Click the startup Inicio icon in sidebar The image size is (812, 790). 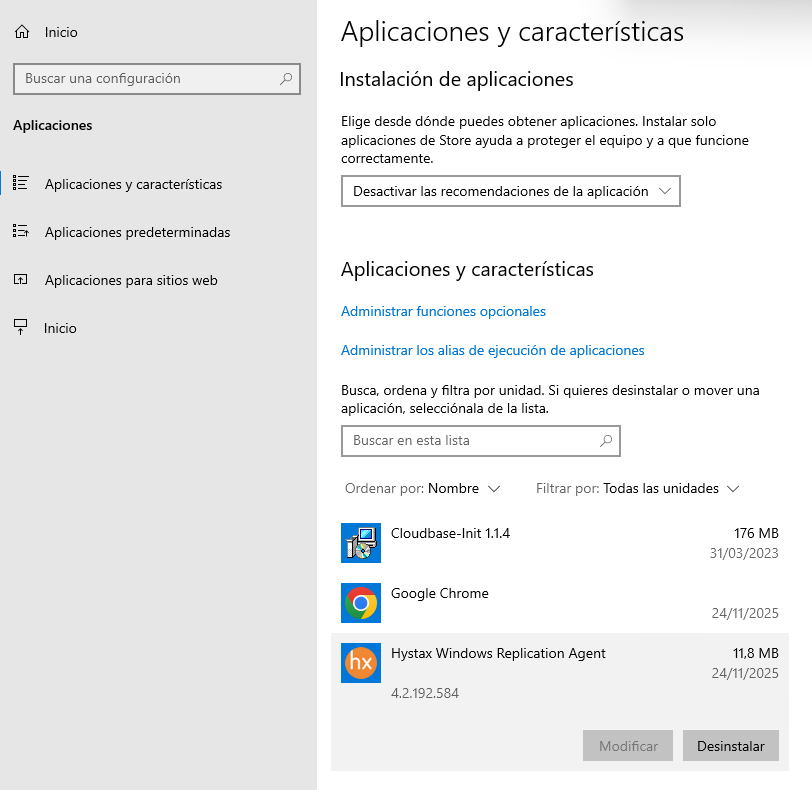pos(21,327)
